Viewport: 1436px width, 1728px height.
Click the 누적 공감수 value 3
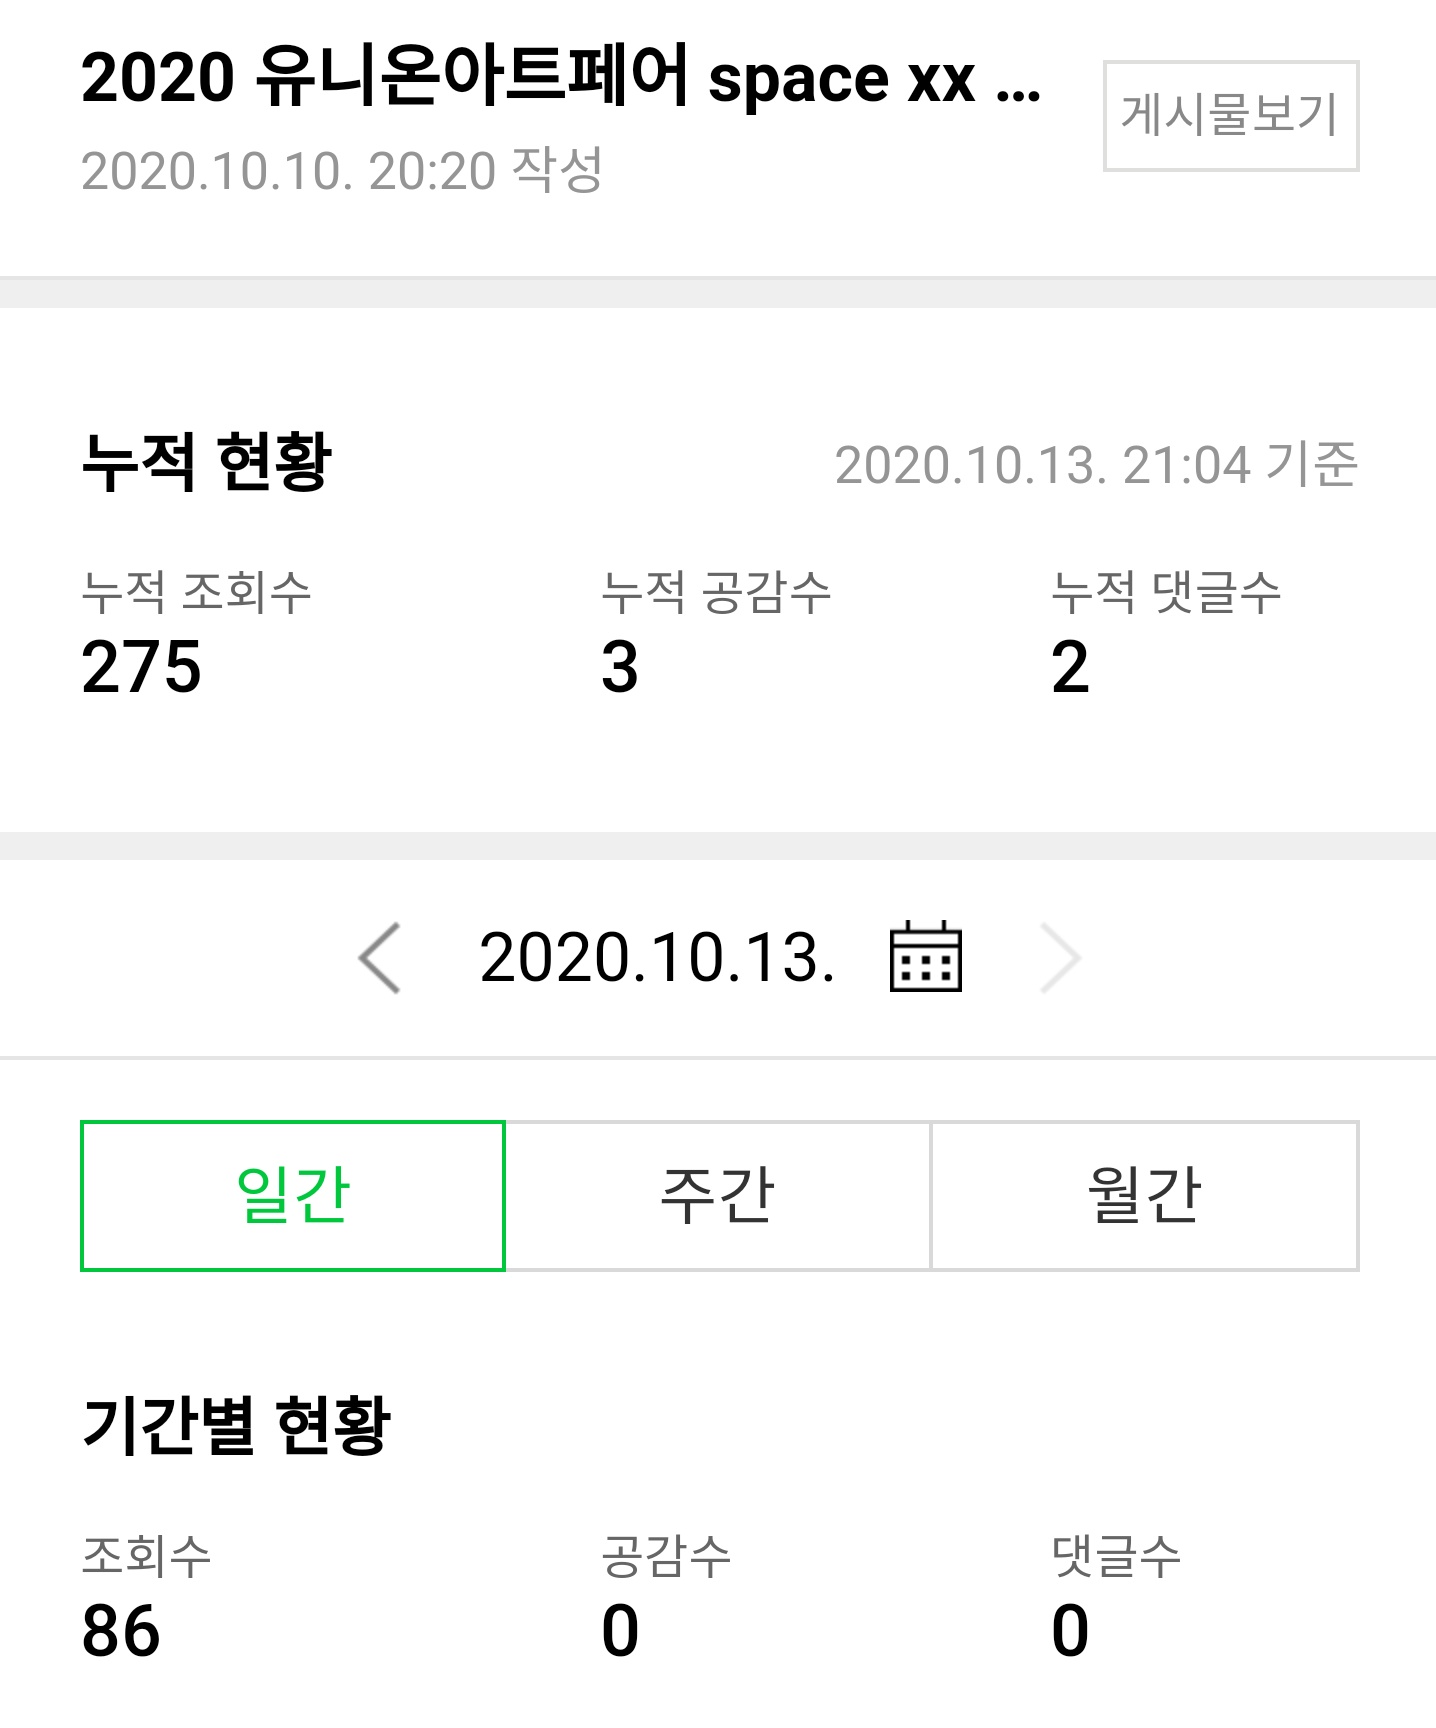coord(620,668)
